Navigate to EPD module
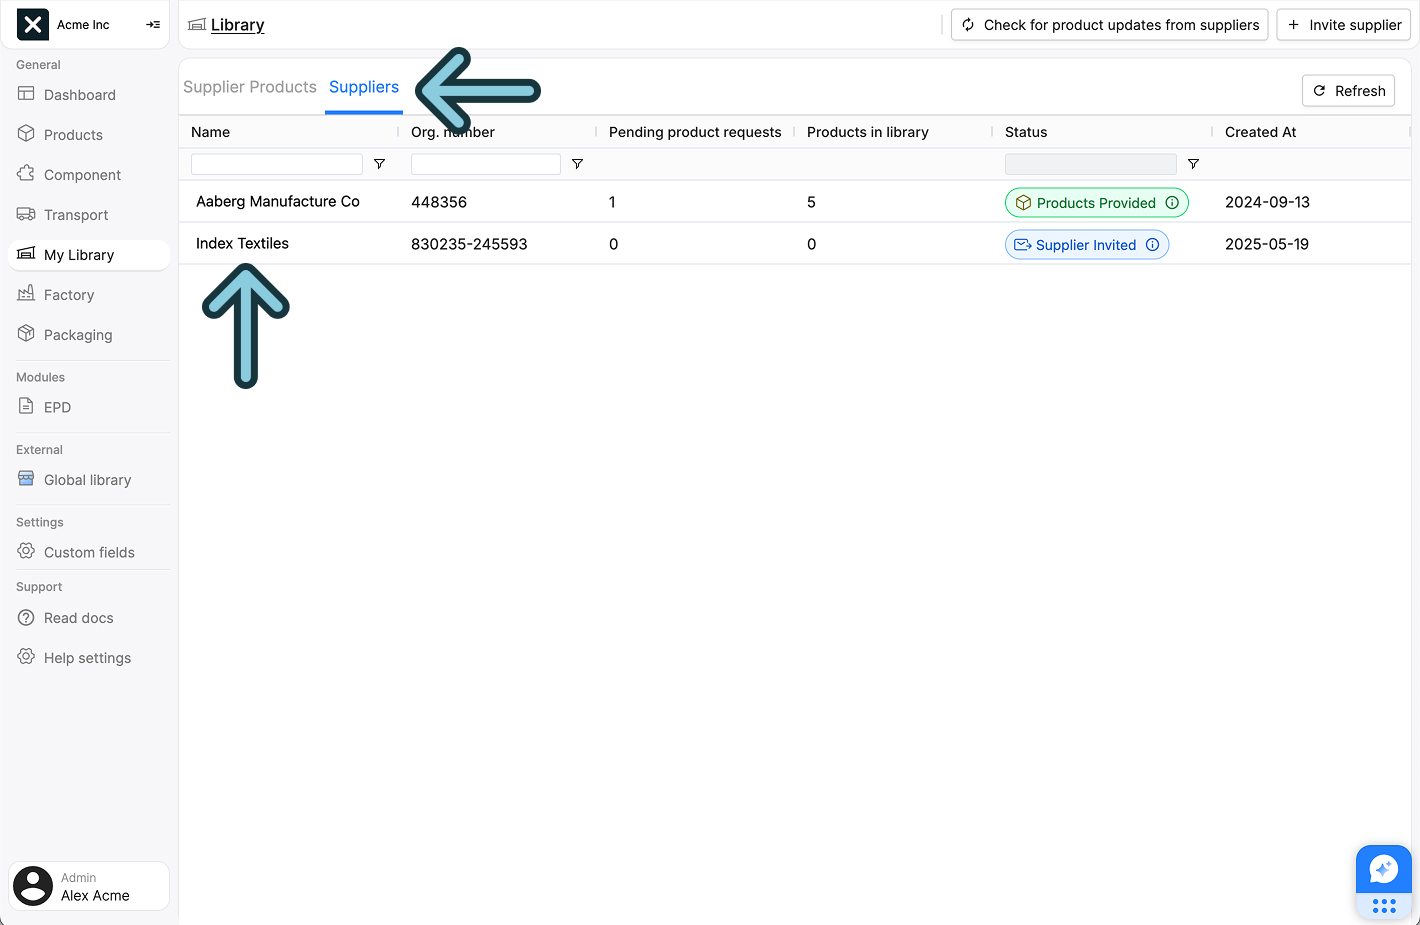The height and width of the screenshot is (925, 1420). tap(57, 408)
